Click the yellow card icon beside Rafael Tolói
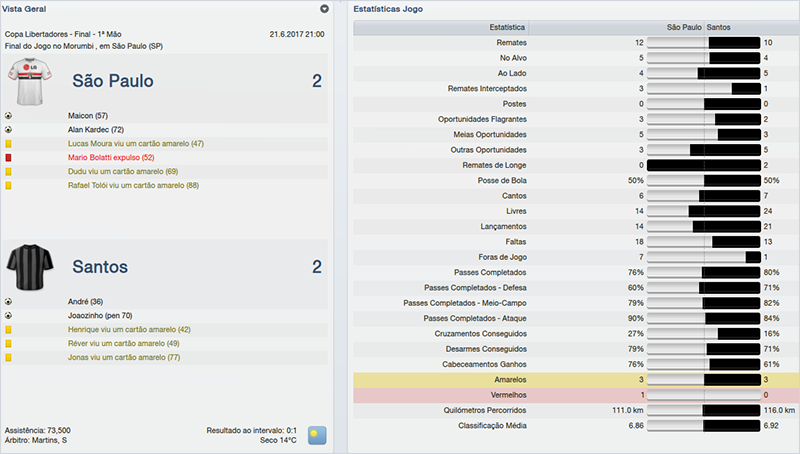 [8, 186]
